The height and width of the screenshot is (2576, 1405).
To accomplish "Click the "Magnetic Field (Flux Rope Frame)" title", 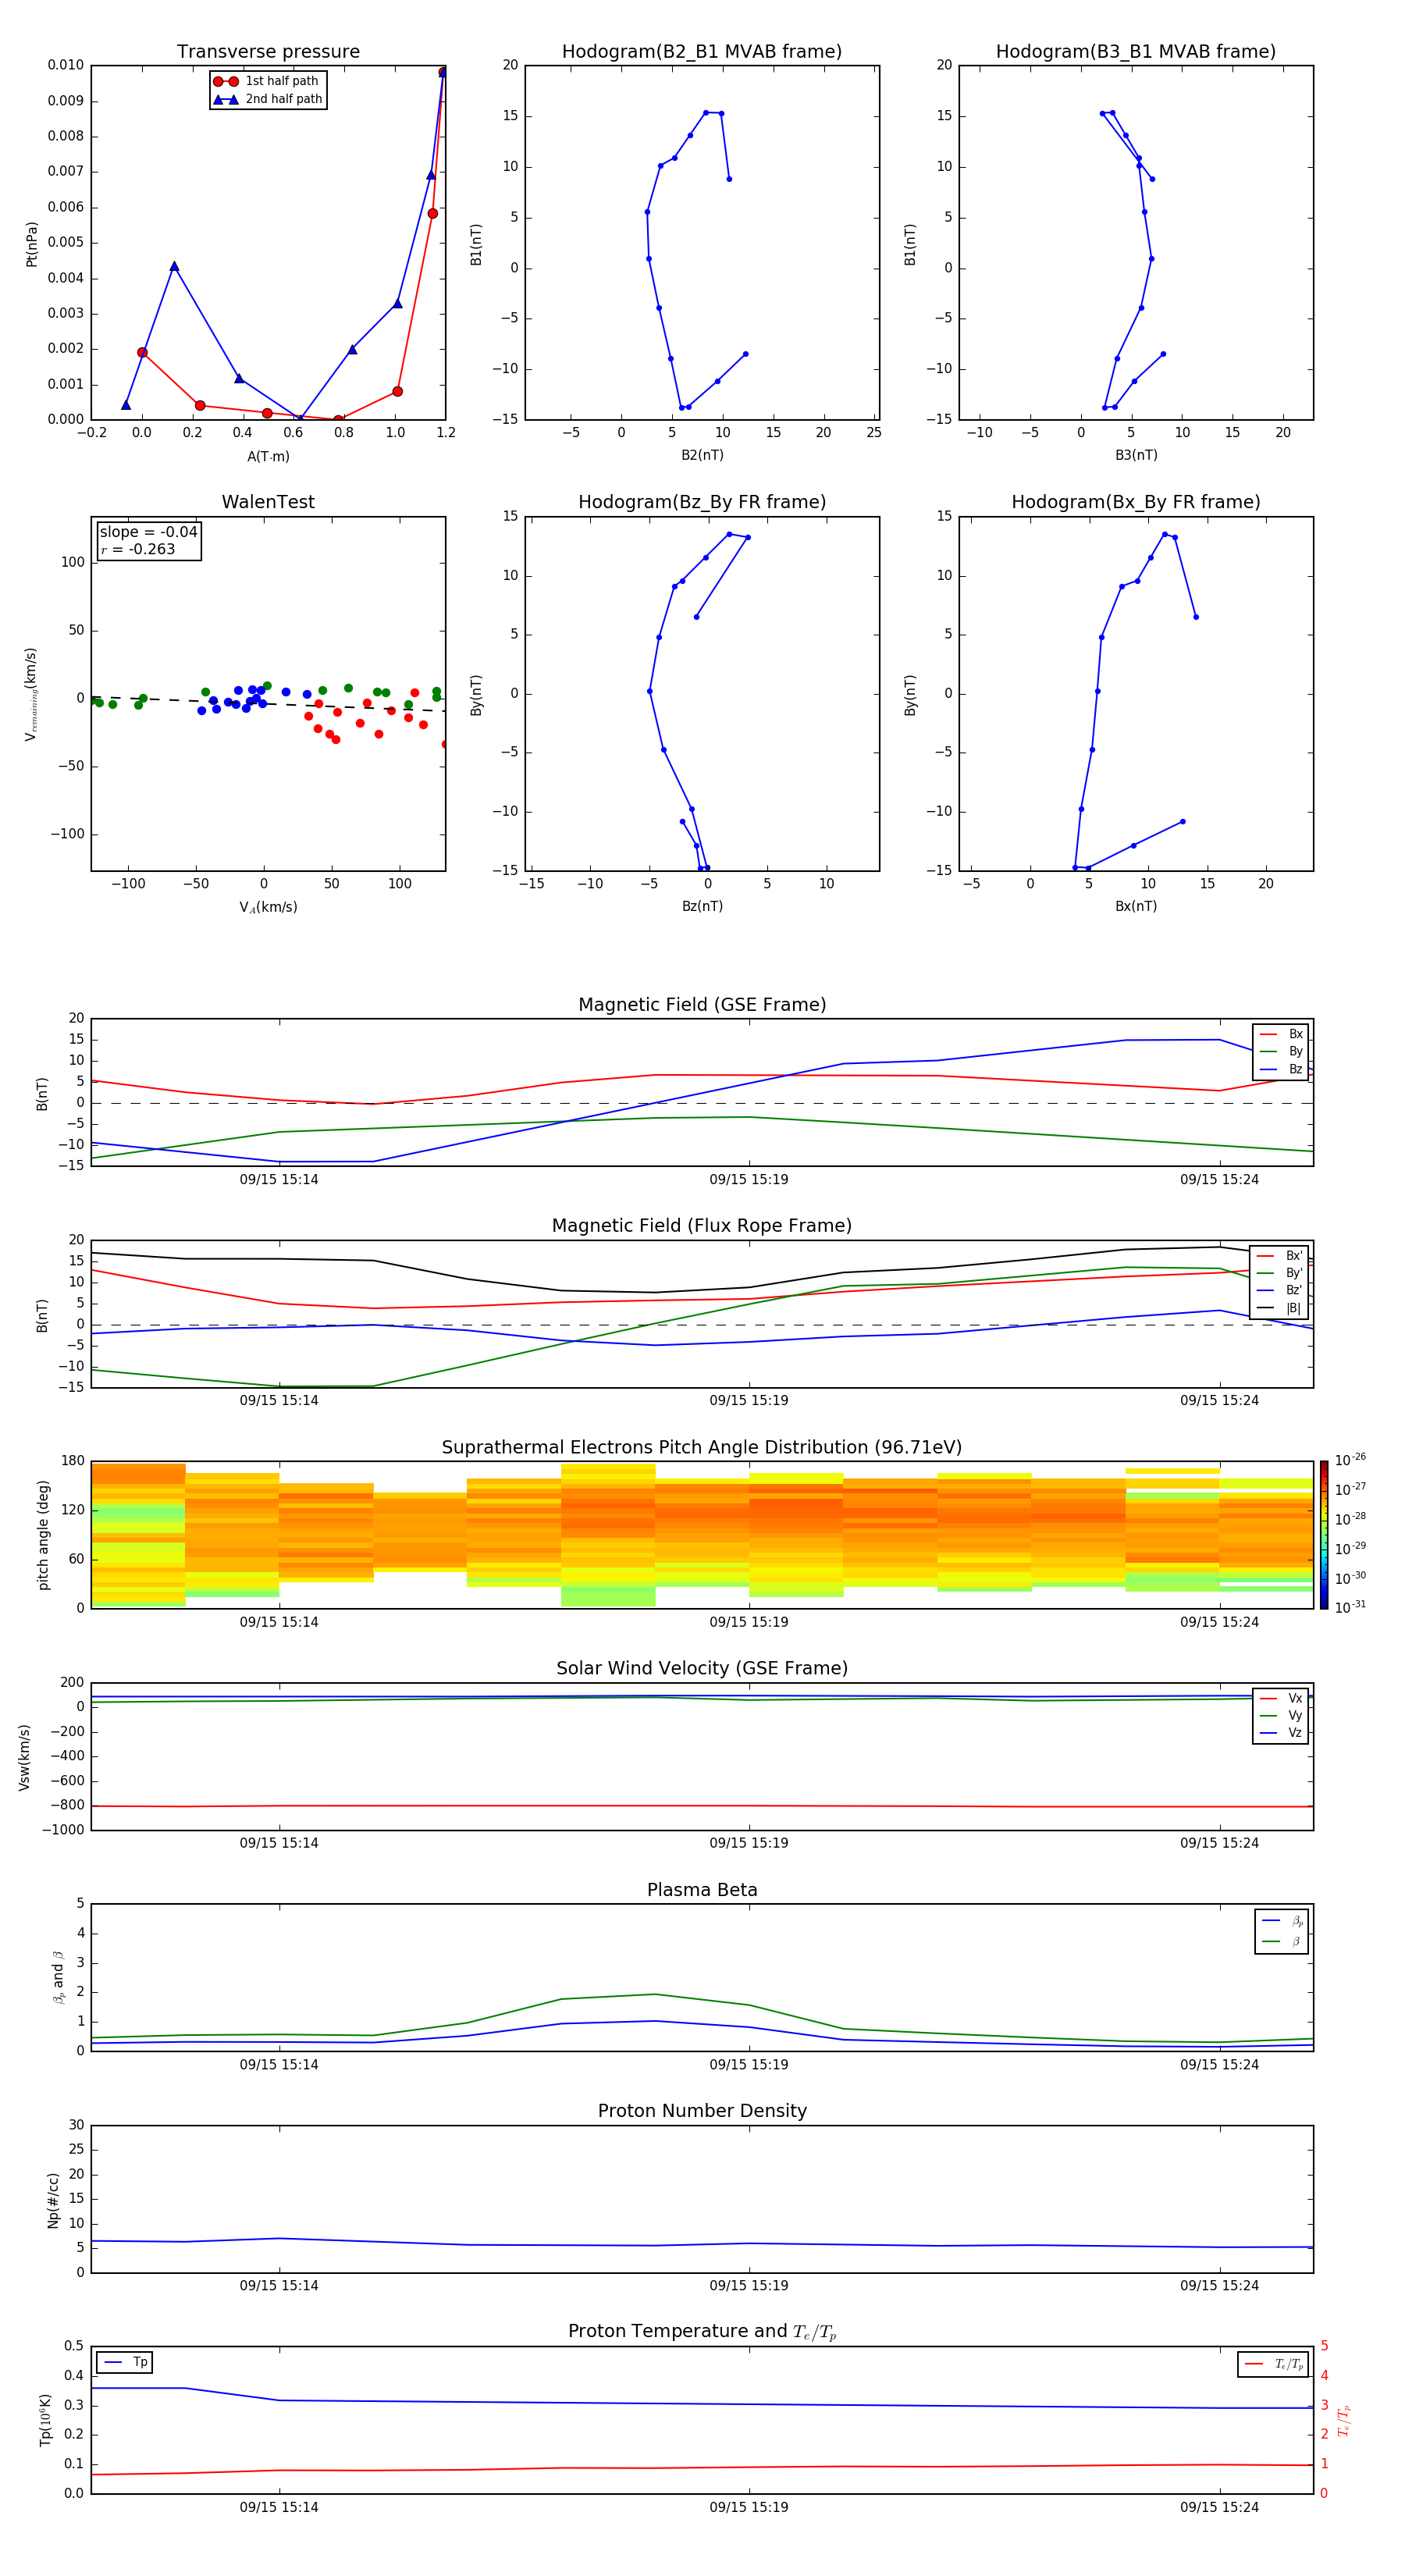I will pos(702,1226).
